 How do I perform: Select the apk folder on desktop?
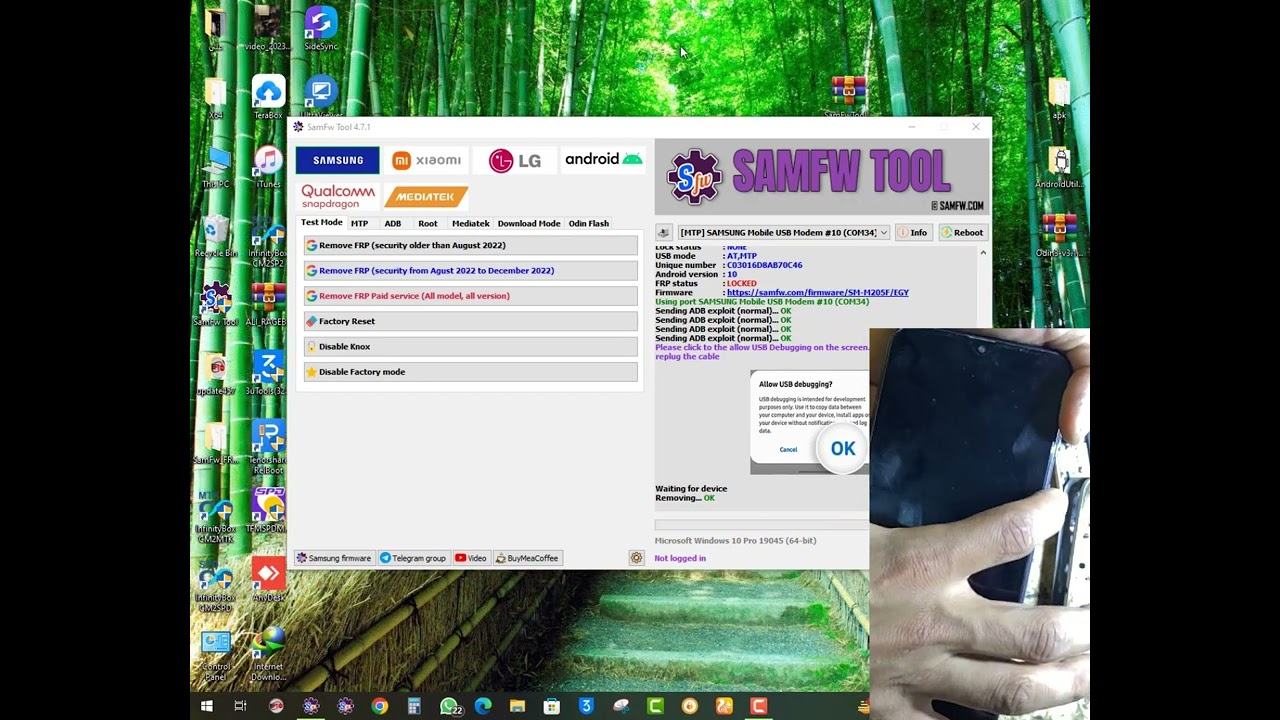click(x=1059, y=97)
